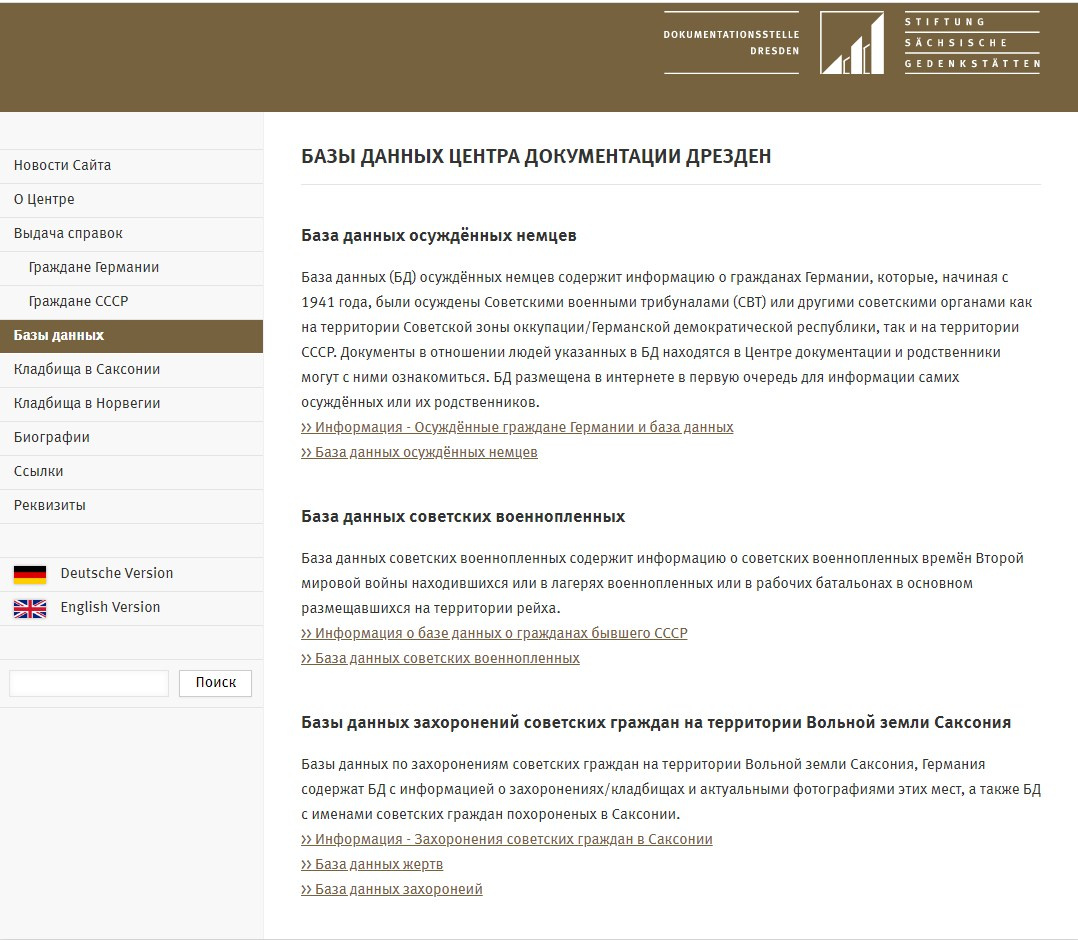Click the German flag icon
Screen dimensions: 1078x940
point(30,574)
